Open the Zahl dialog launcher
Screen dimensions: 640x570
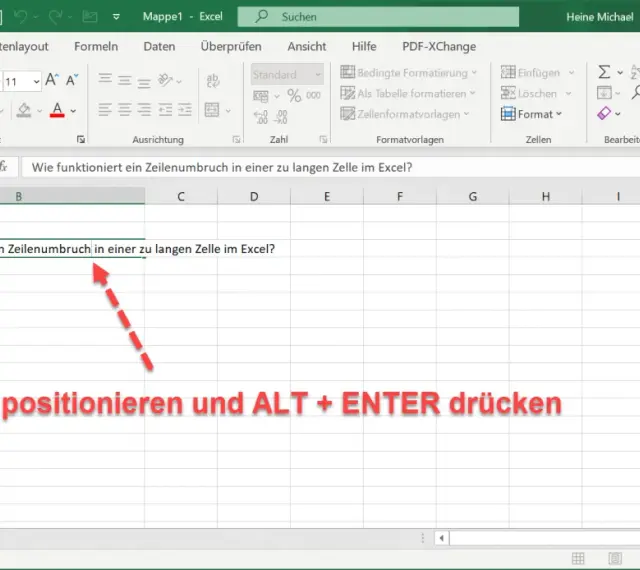click(323, 140)
